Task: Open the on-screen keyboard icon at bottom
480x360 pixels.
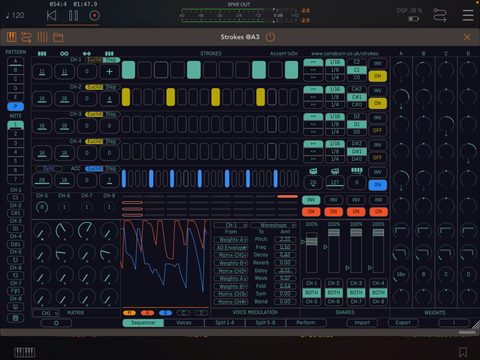Action: tap(25, 352)
